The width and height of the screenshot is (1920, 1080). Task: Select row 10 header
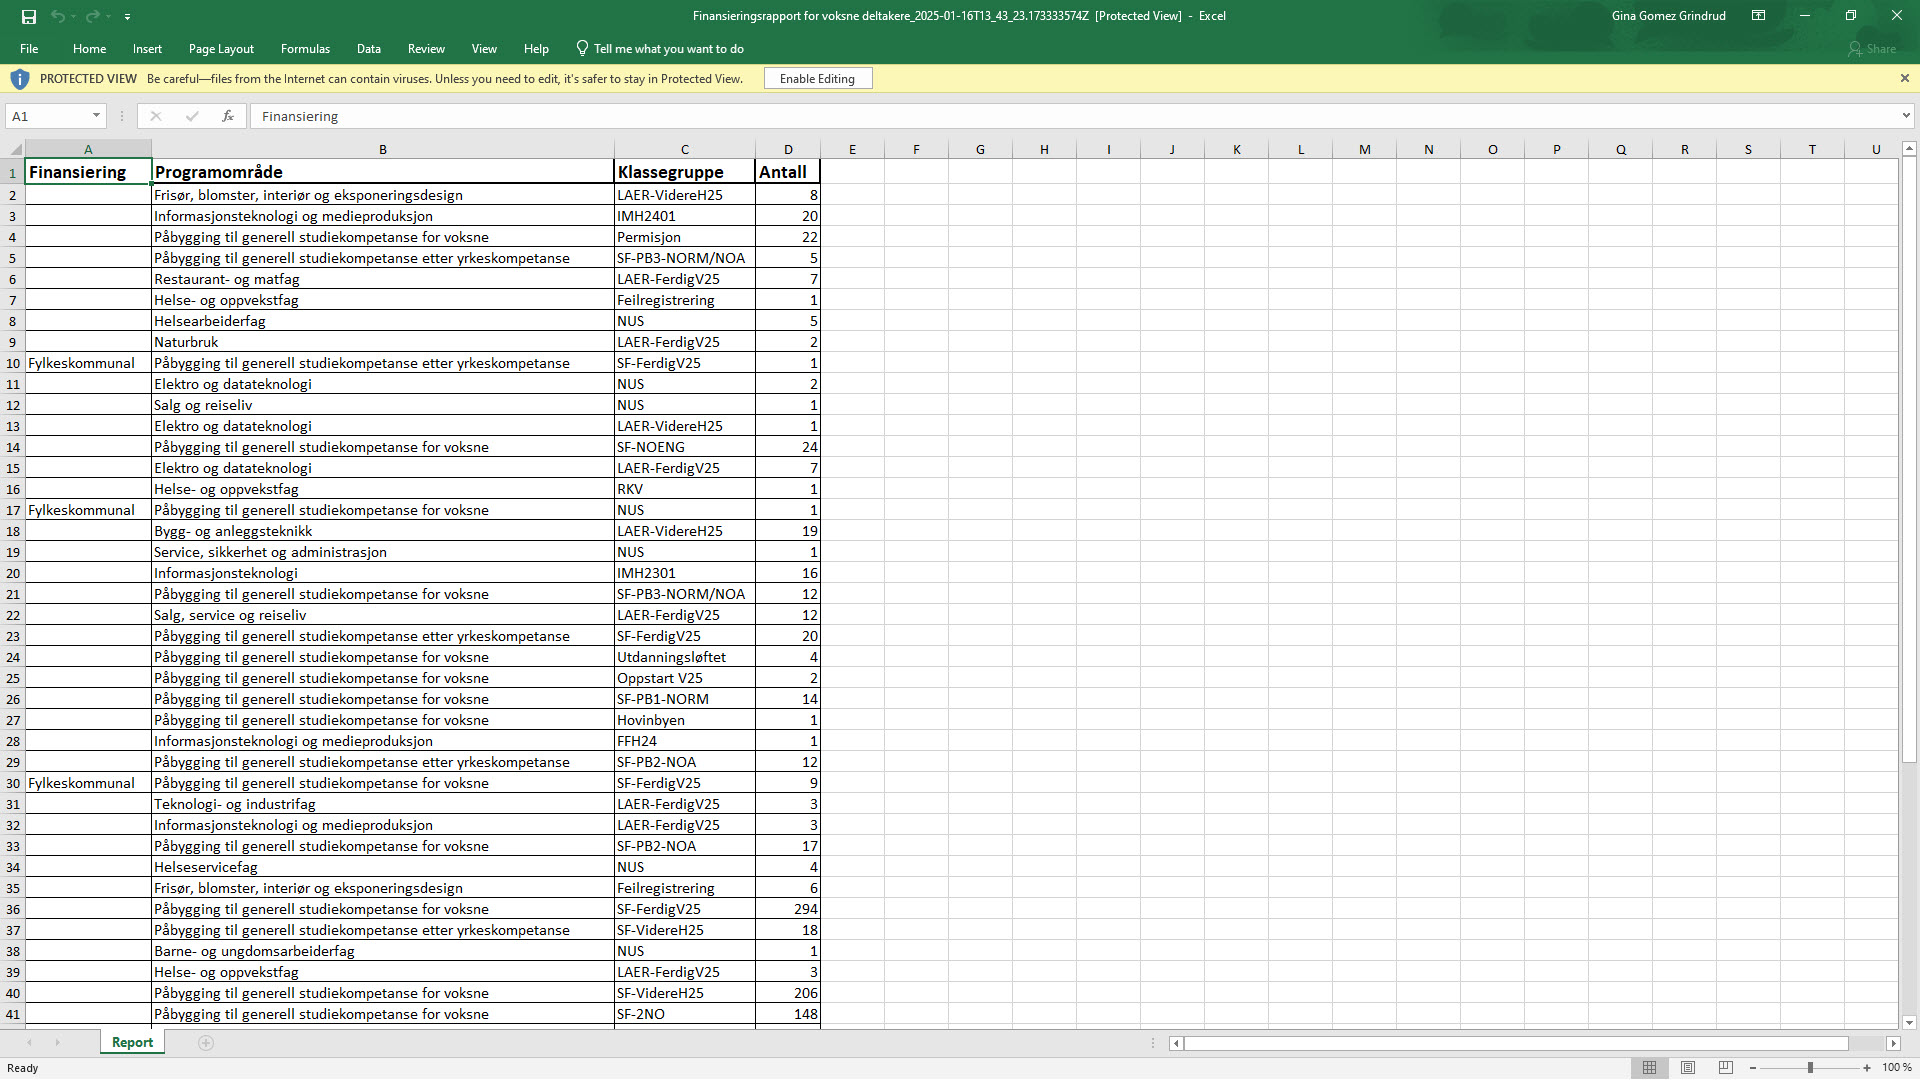[x=13, y=363]
